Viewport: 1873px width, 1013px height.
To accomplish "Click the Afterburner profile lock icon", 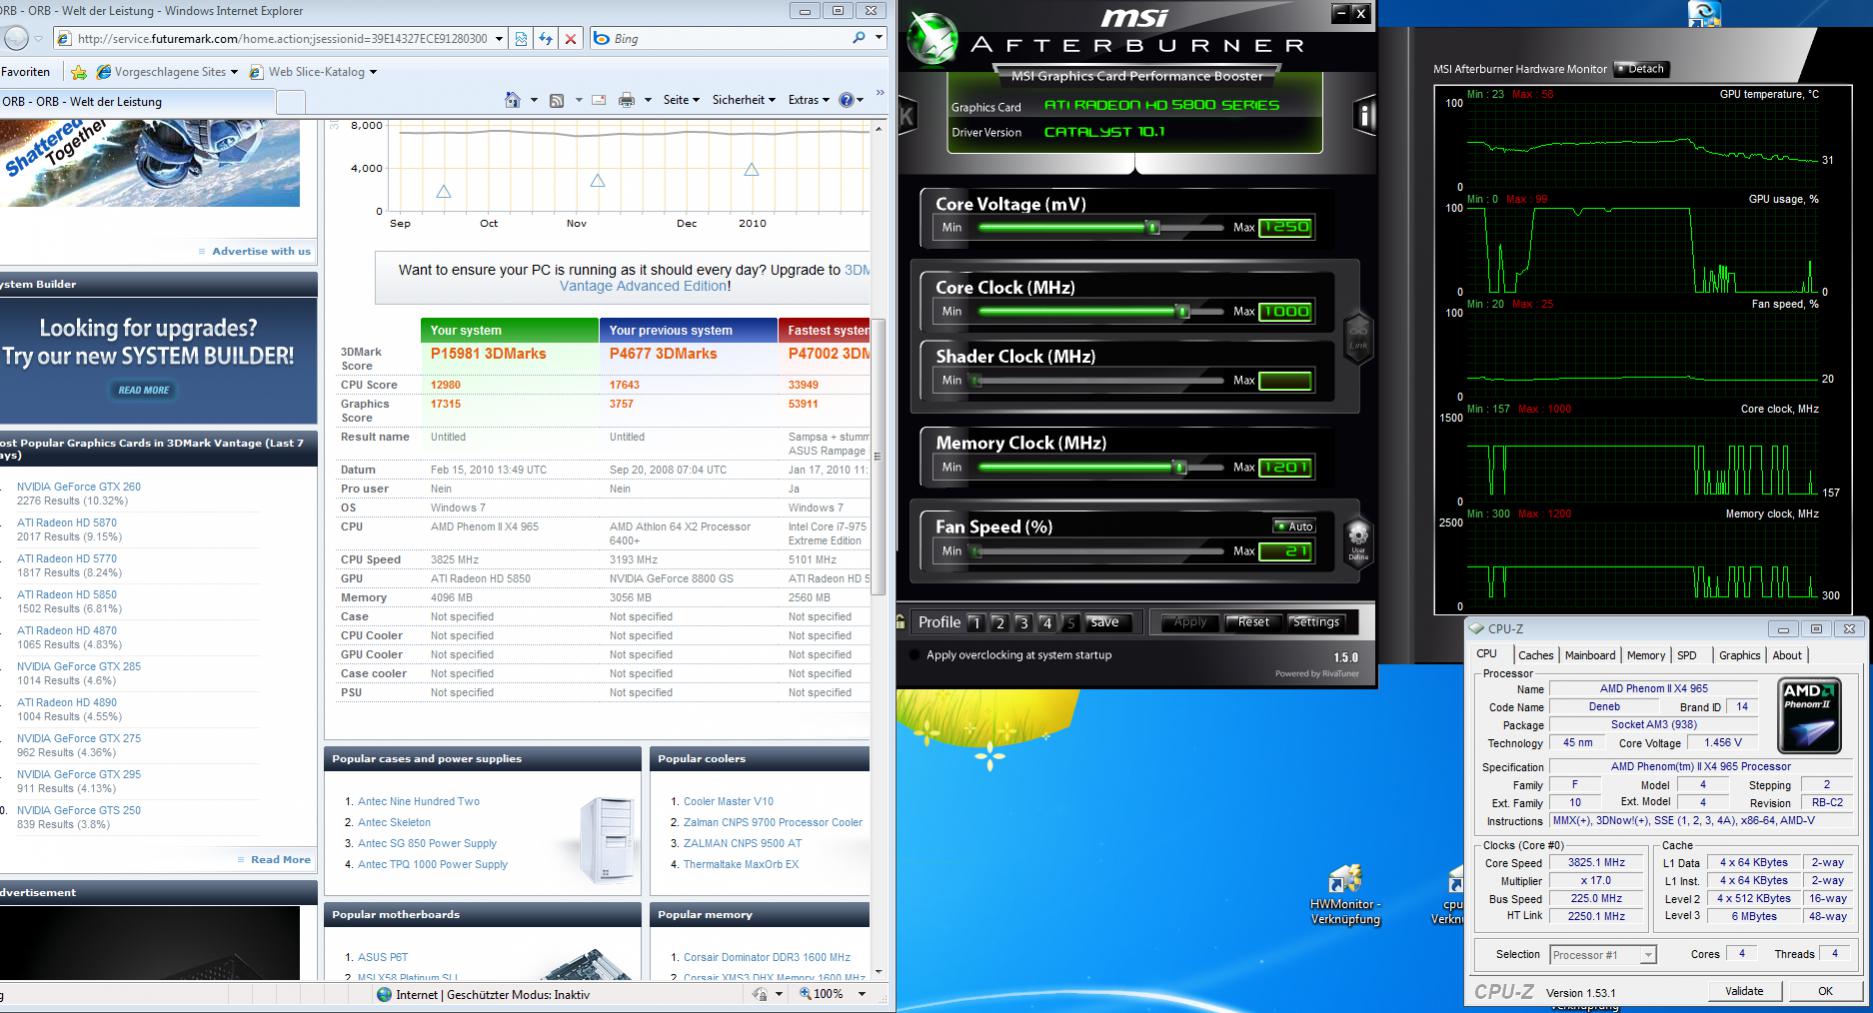I will point(901,621).
